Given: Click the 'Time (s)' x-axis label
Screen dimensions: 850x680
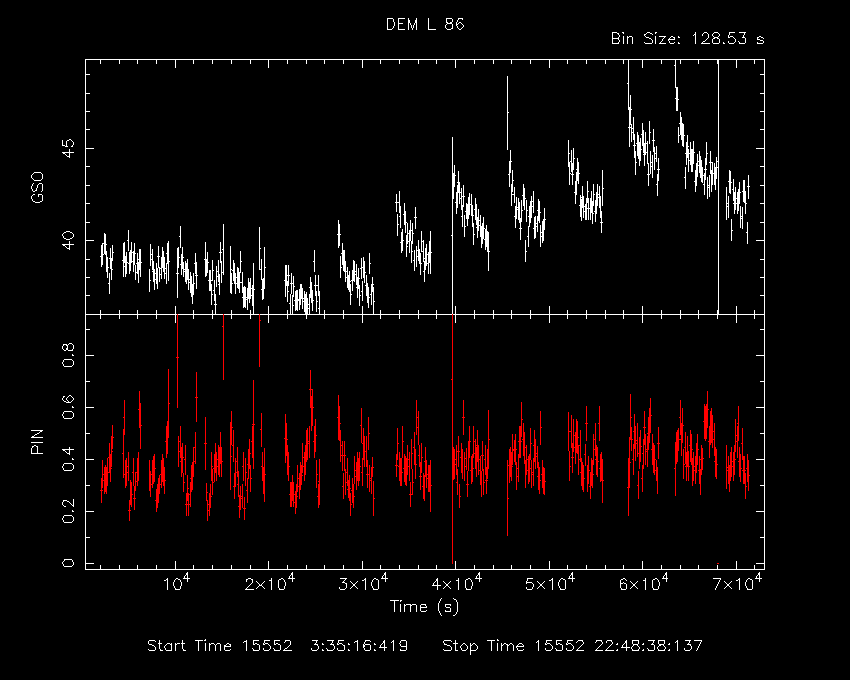Looking at the screenshot, I should (424, 606).
